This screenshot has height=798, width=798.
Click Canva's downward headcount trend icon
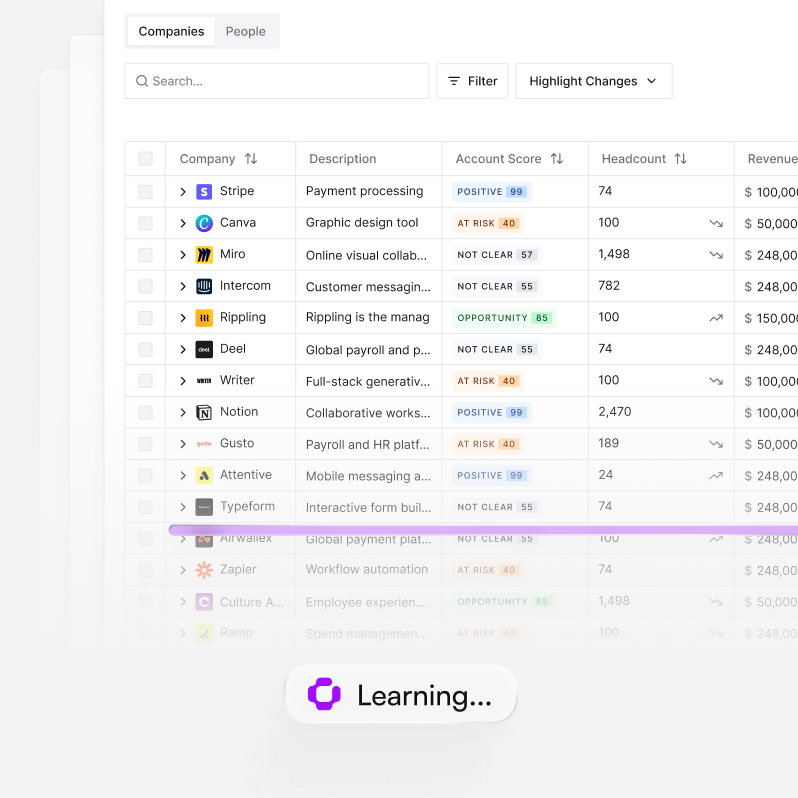[x=716, y=223]
